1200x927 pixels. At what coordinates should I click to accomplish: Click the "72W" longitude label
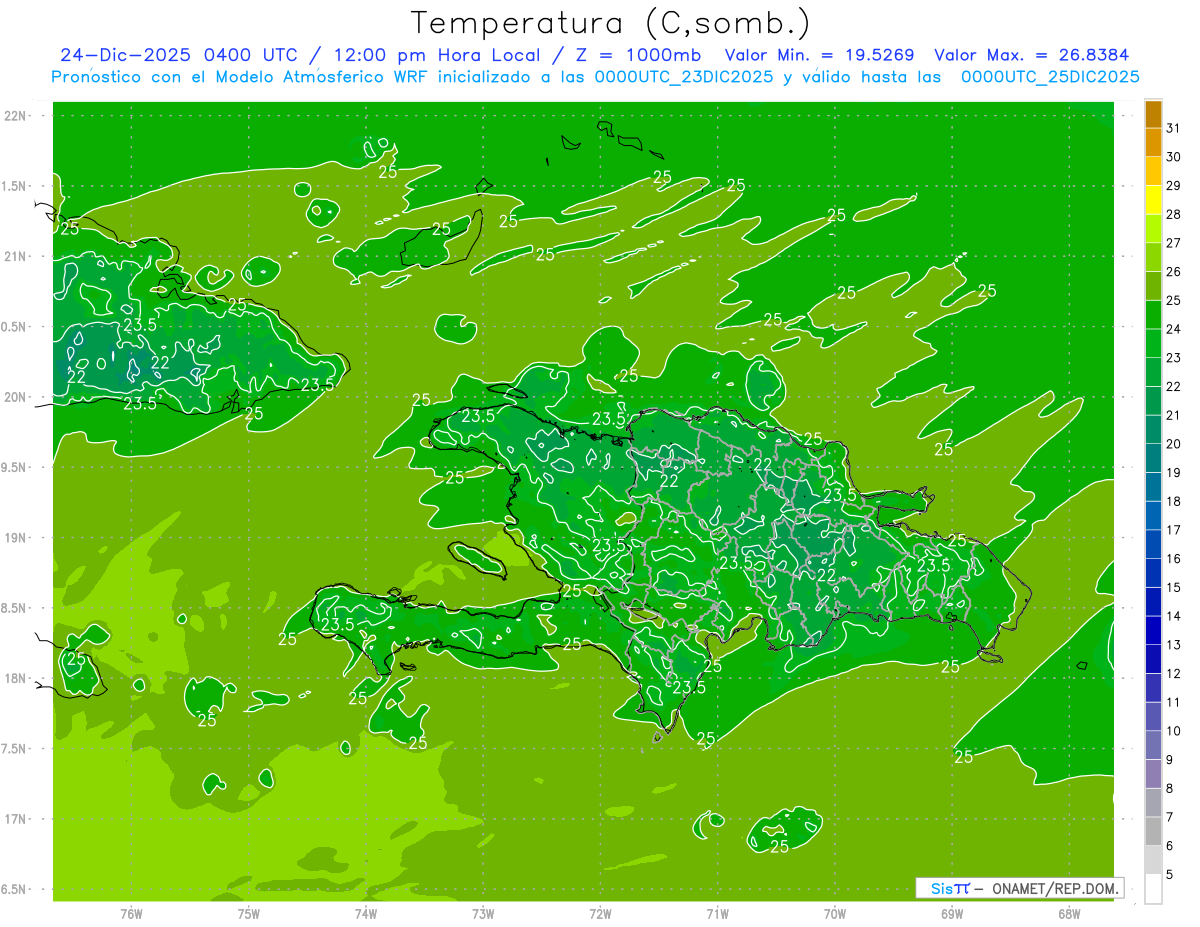[601, 913]
